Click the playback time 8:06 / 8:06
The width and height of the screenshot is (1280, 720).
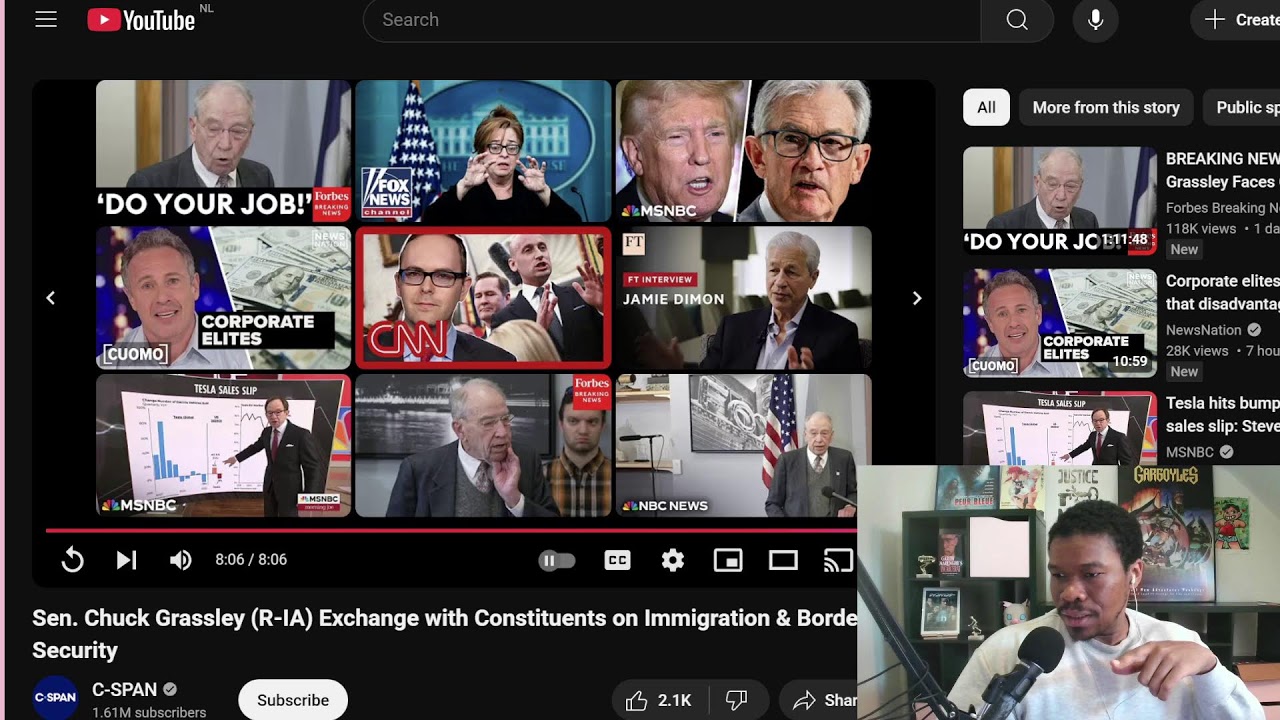click(x=251, y=560)
